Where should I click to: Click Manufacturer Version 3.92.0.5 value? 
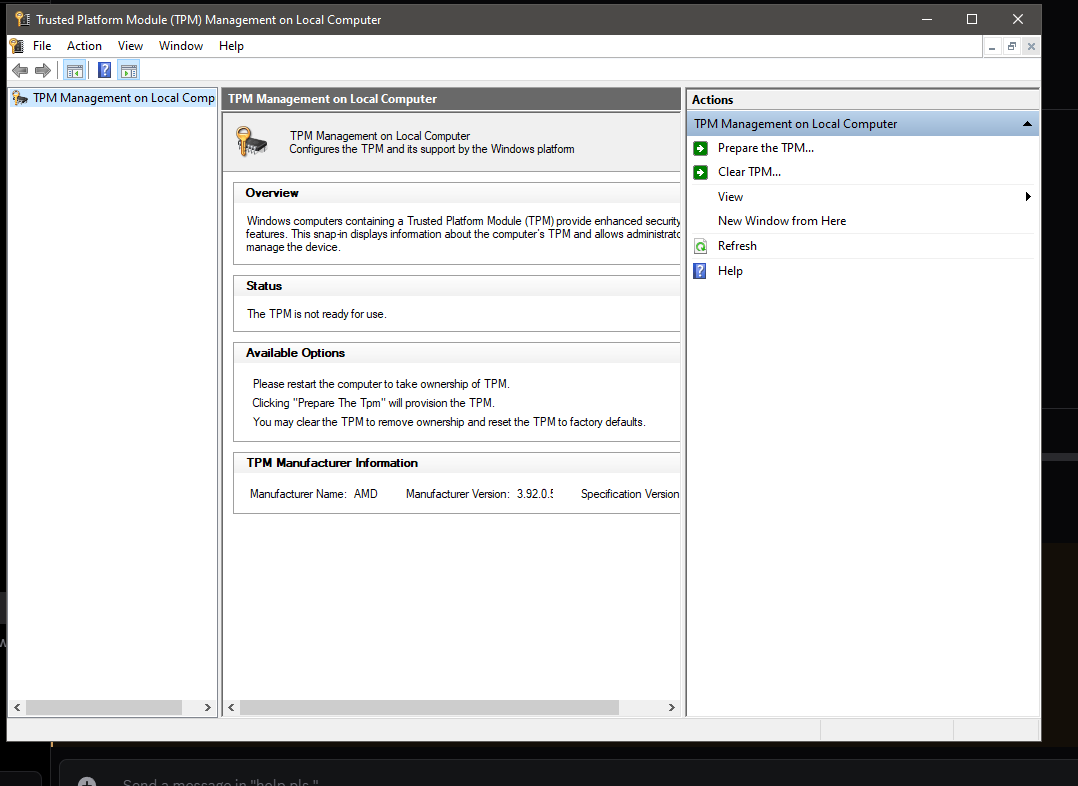click(x=535, y=494)
